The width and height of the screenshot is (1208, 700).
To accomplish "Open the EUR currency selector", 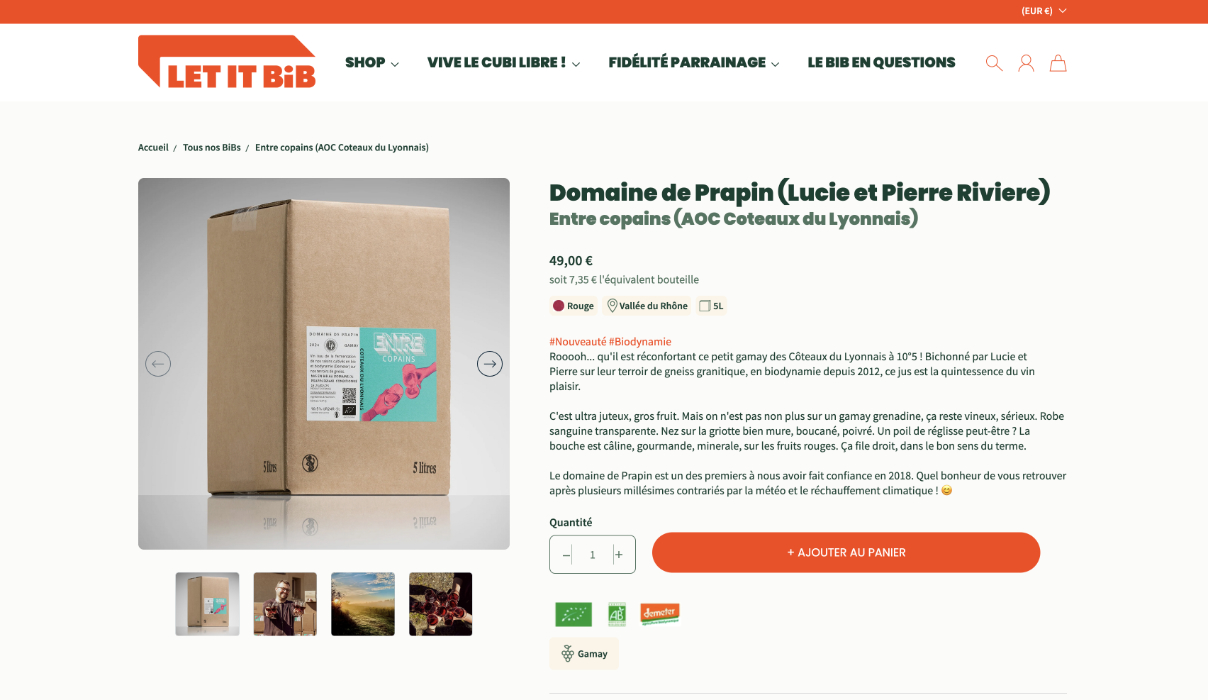I will [x=1044, y=11].
